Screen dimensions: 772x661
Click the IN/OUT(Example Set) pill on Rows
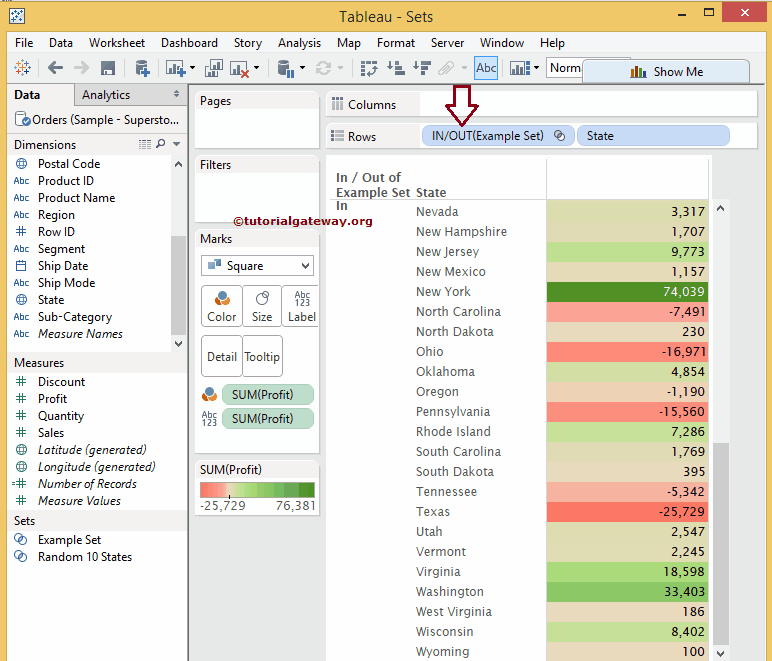point(487,136)
